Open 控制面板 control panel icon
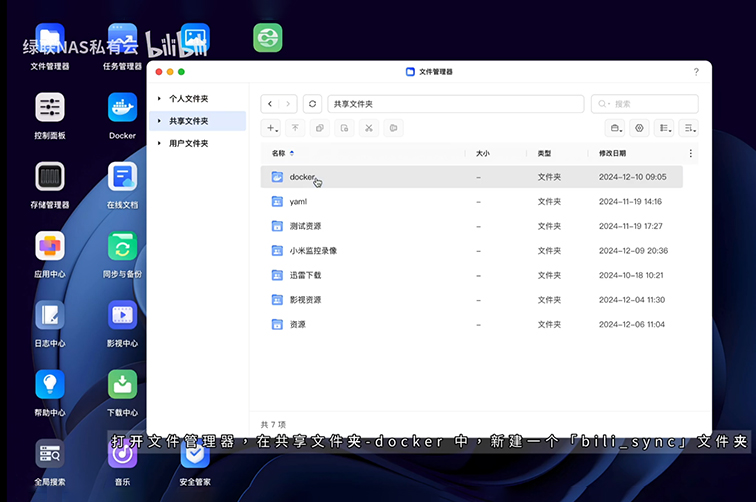Image resolution: width=756 pixels, height=502 pixels. 50,107
